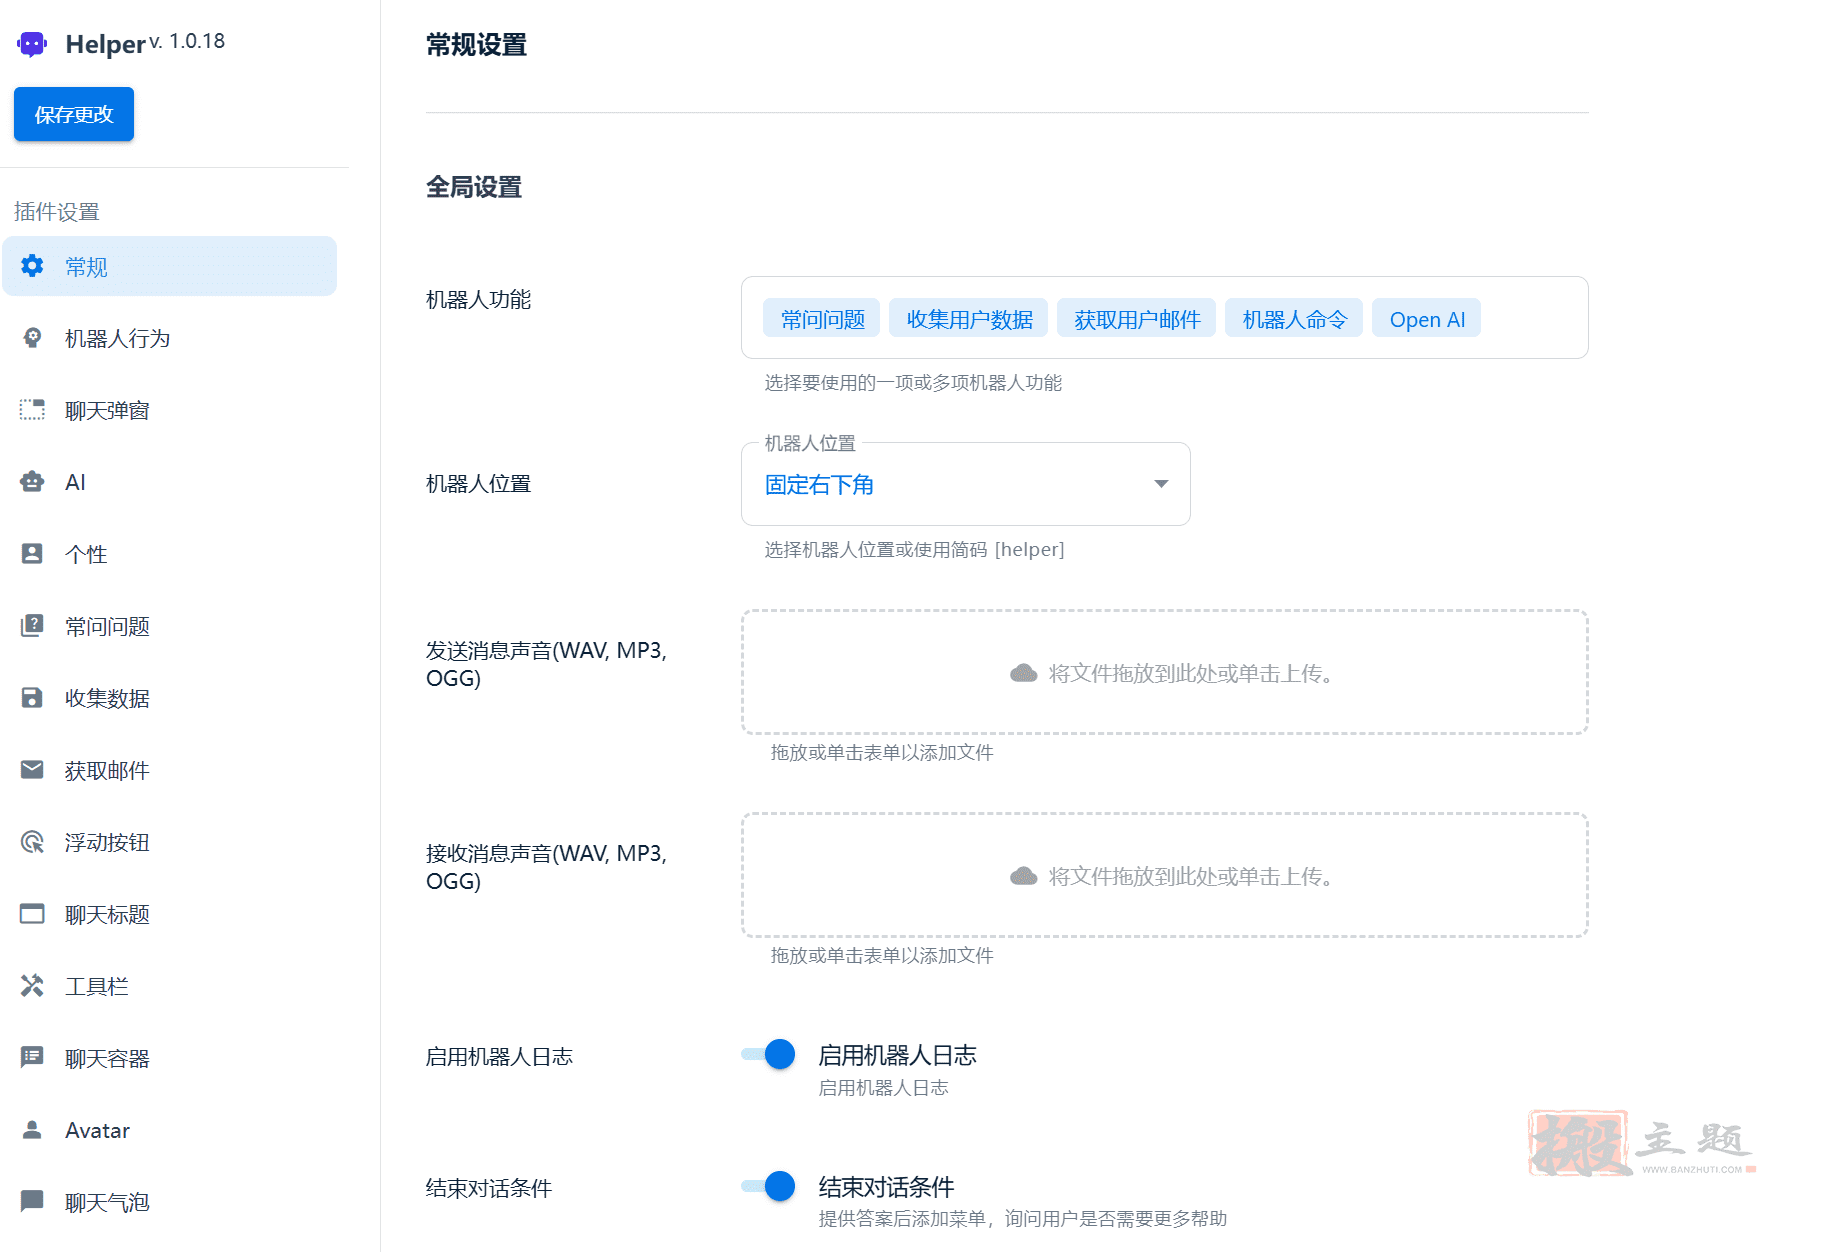Open the AI settings section
This screenshot has width=1841, height=1252.
170,482
